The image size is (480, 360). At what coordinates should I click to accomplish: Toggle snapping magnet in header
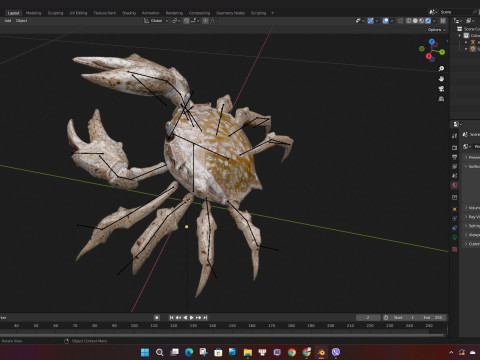(186, 21)
